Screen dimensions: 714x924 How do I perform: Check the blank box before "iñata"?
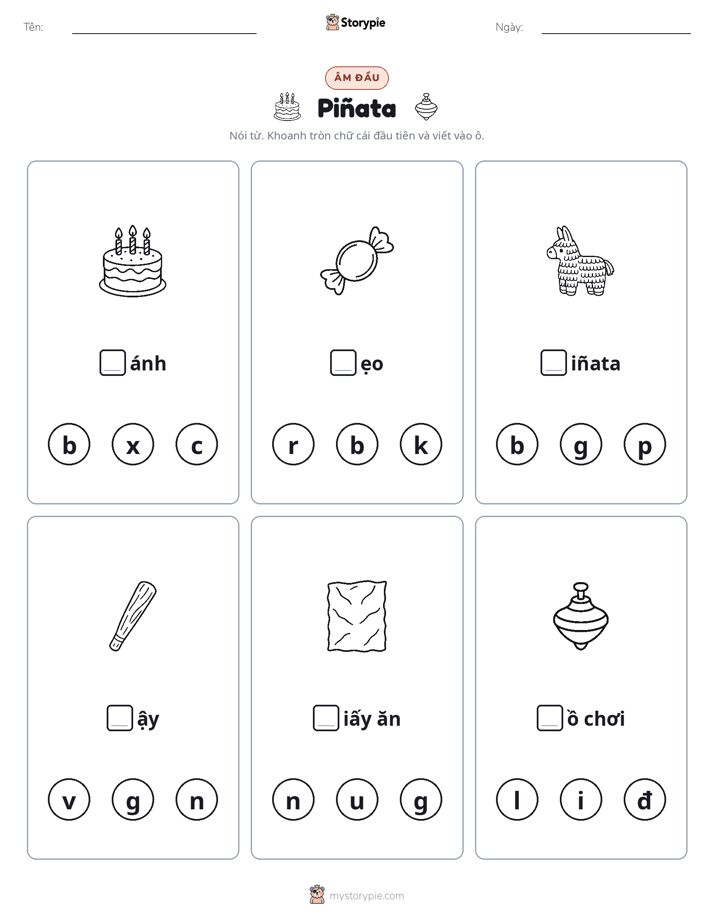pos(553,363)
